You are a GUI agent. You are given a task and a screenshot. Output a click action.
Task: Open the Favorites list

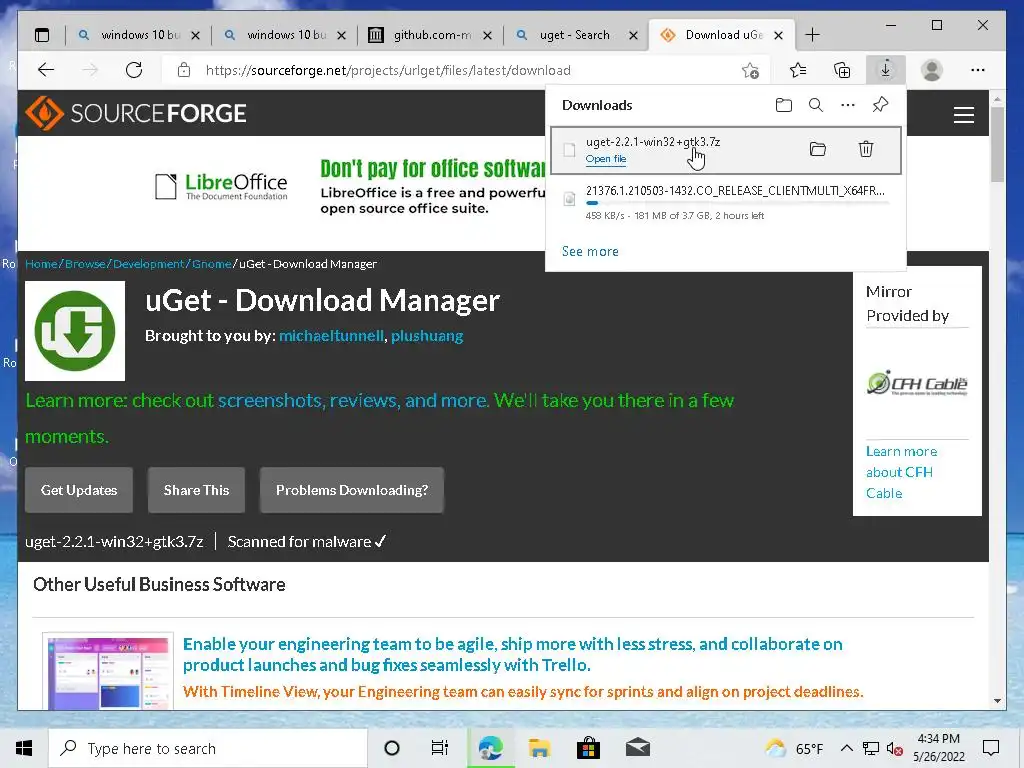click(797, 70)
